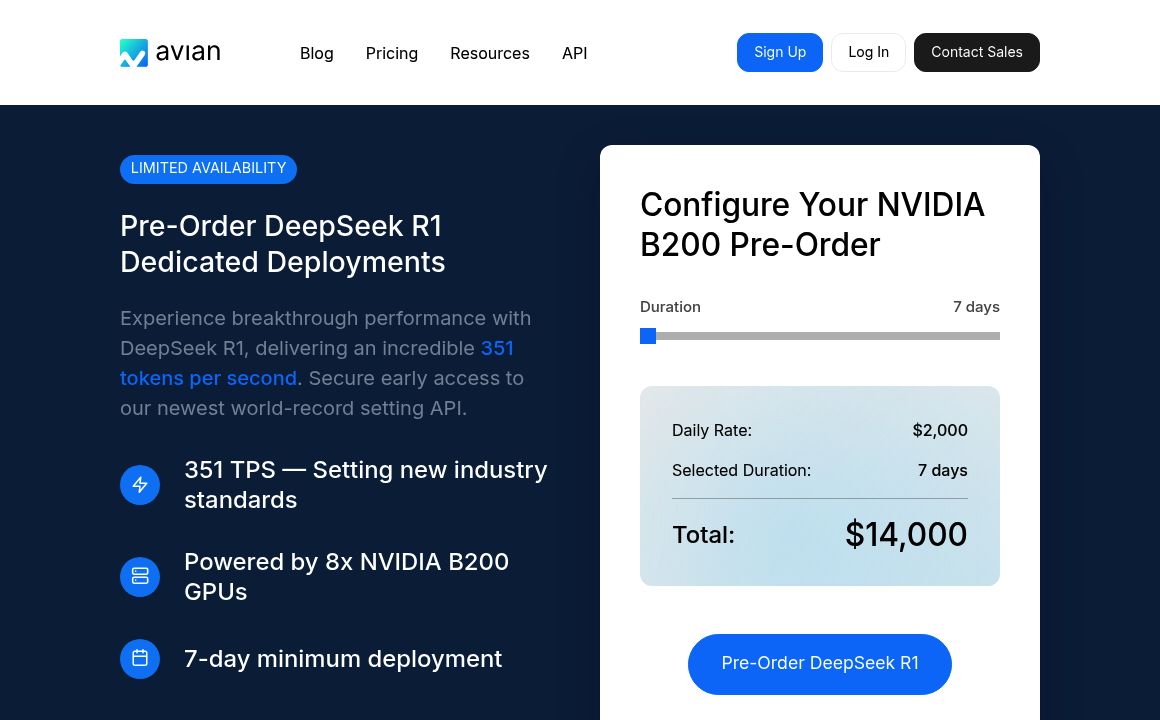1160x720 pixels.
Task: Click the server GPU icon
Action: [x=140, y=577]
